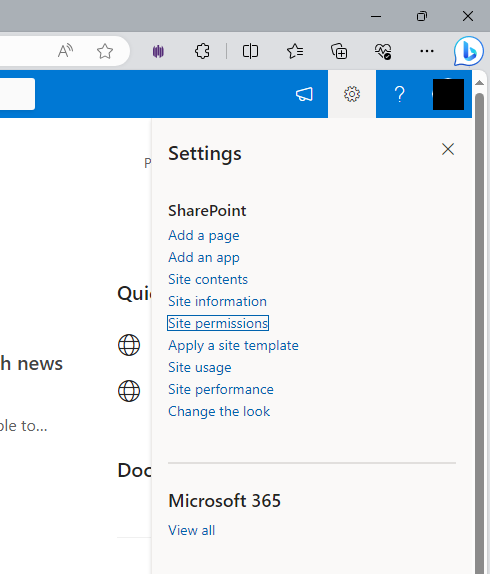This screenshot has height=574, width=490.
Task: Open Edge Settings and more menu
Action: pos(427,51)
